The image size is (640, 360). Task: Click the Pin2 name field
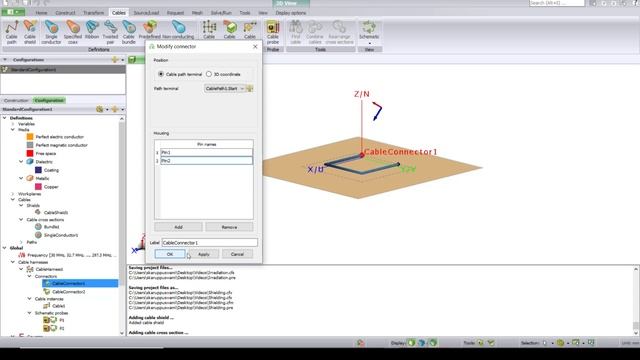tap(206, 161)
